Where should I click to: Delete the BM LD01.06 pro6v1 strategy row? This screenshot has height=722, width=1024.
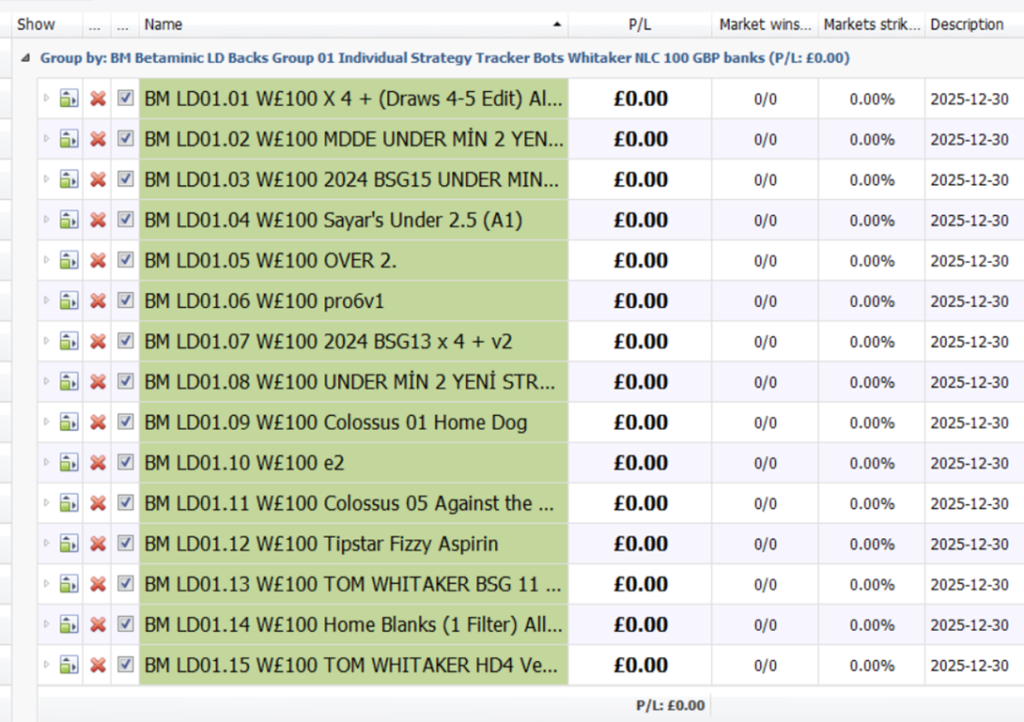98,301
